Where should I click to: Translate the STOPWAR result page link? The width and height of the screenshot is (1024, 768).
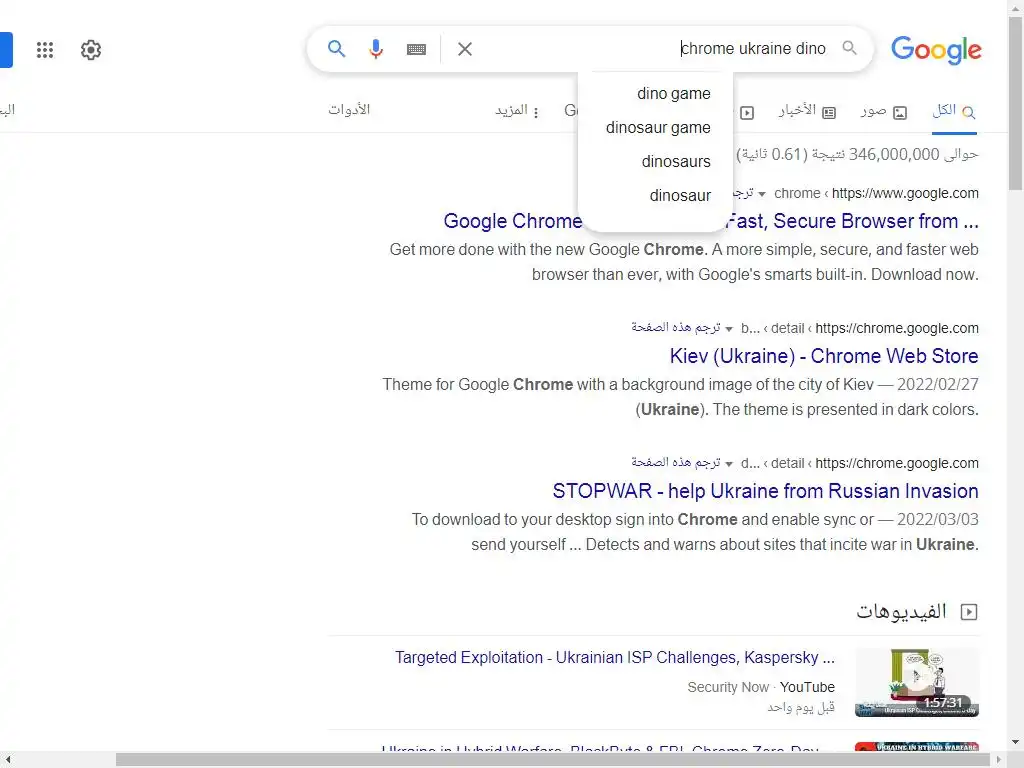(x=675, y=462)
